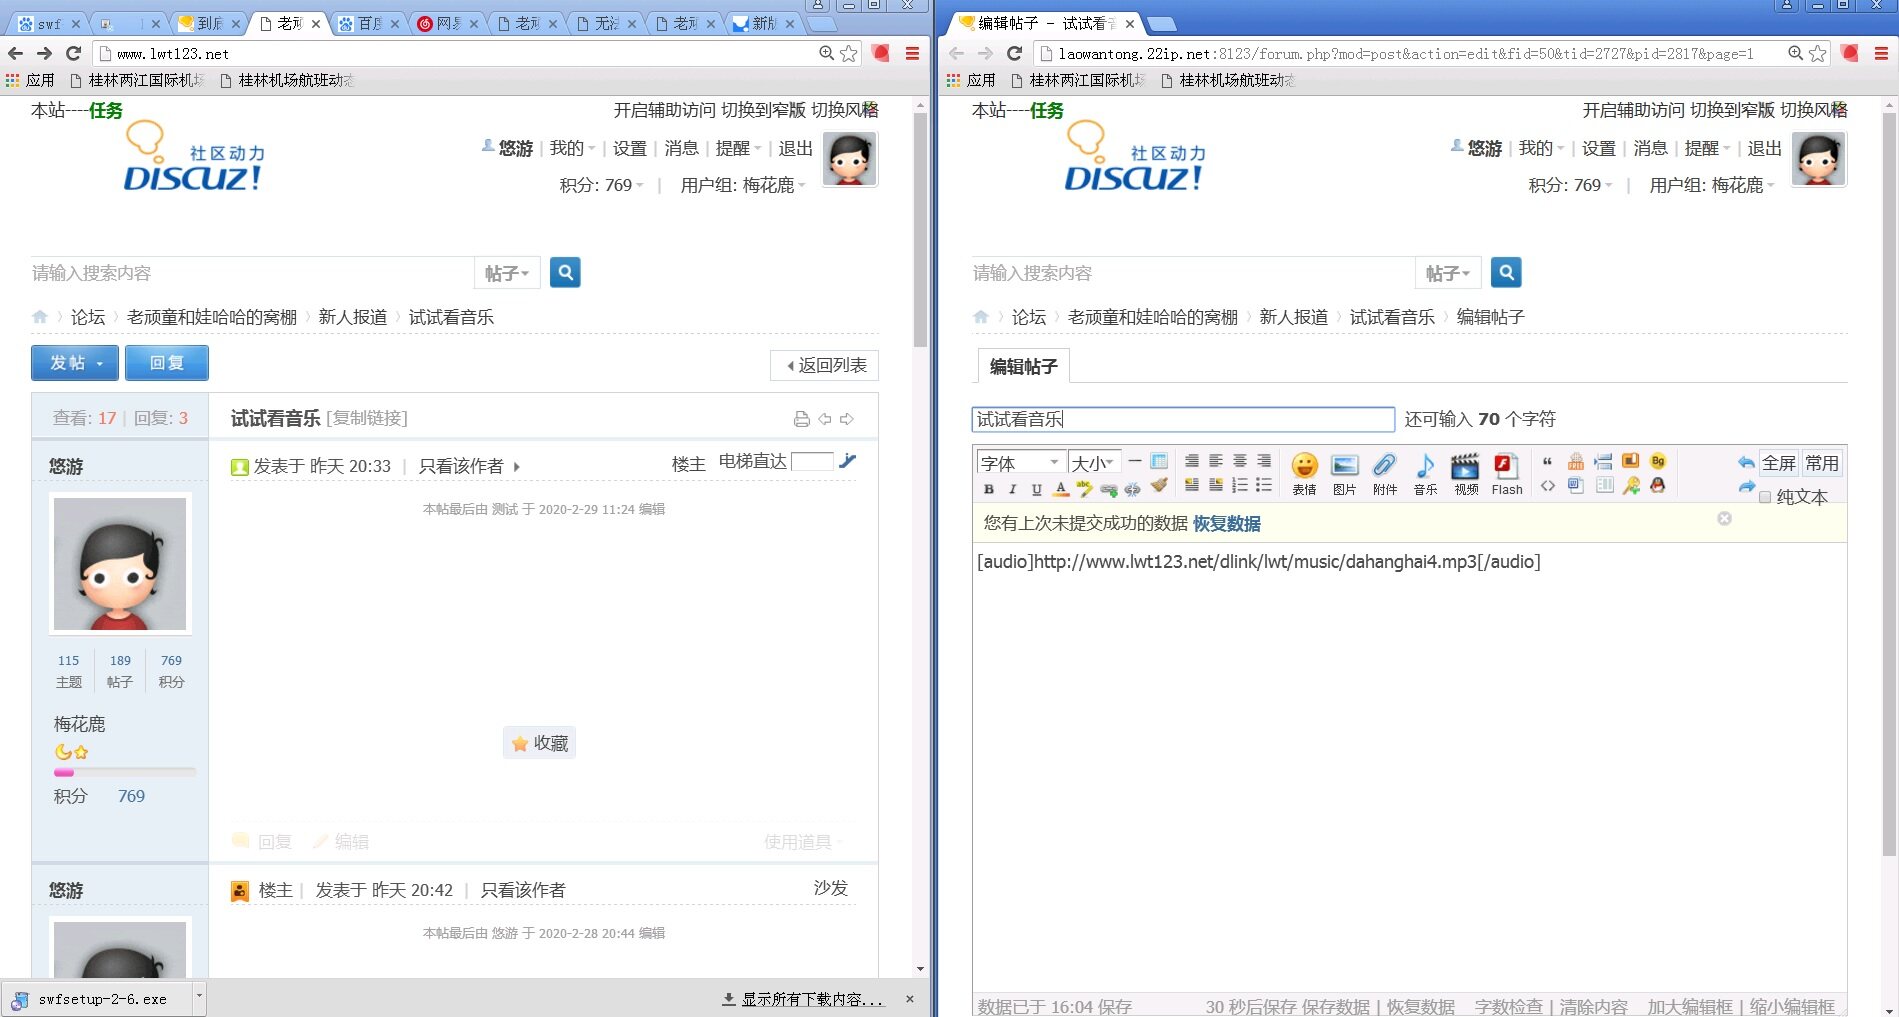Switch to 全屏 fullscreen editor mode
Image resolution: width=1899 pixels, height=1017 pixels.
1779,463
